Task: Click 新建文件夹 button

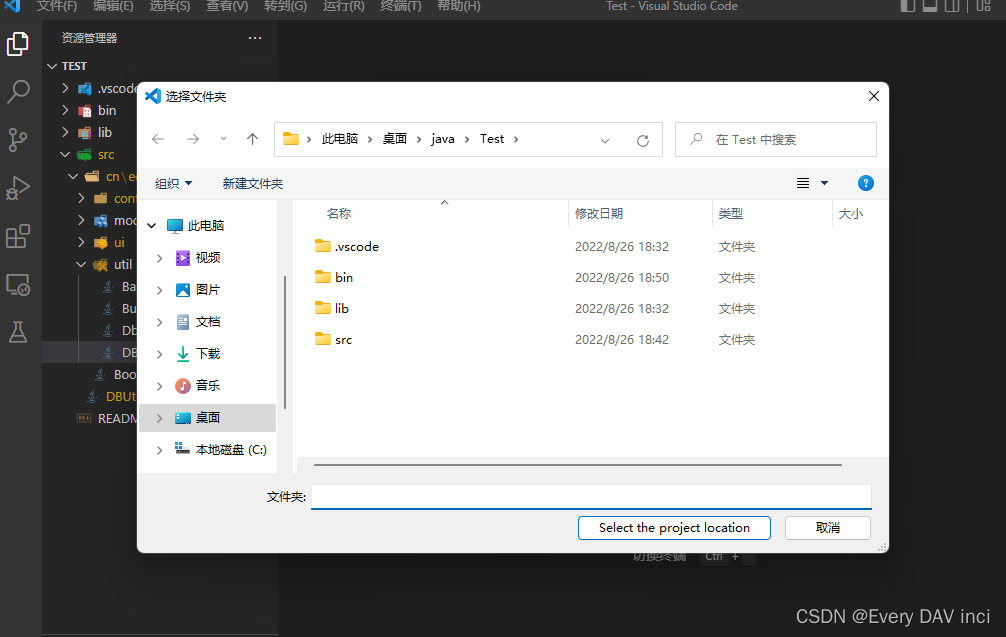Action: pos(253,183)
